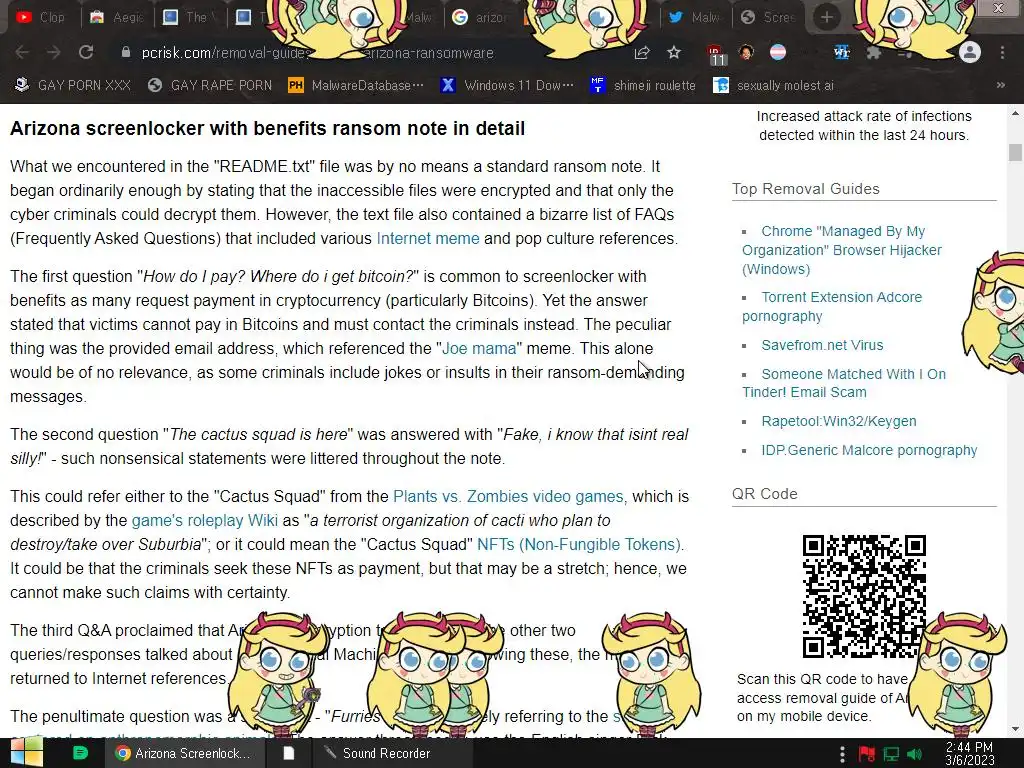1024x768 pixels.
Task: Open the "Savefrom.net Virus" guide
Action: point(822,345)
